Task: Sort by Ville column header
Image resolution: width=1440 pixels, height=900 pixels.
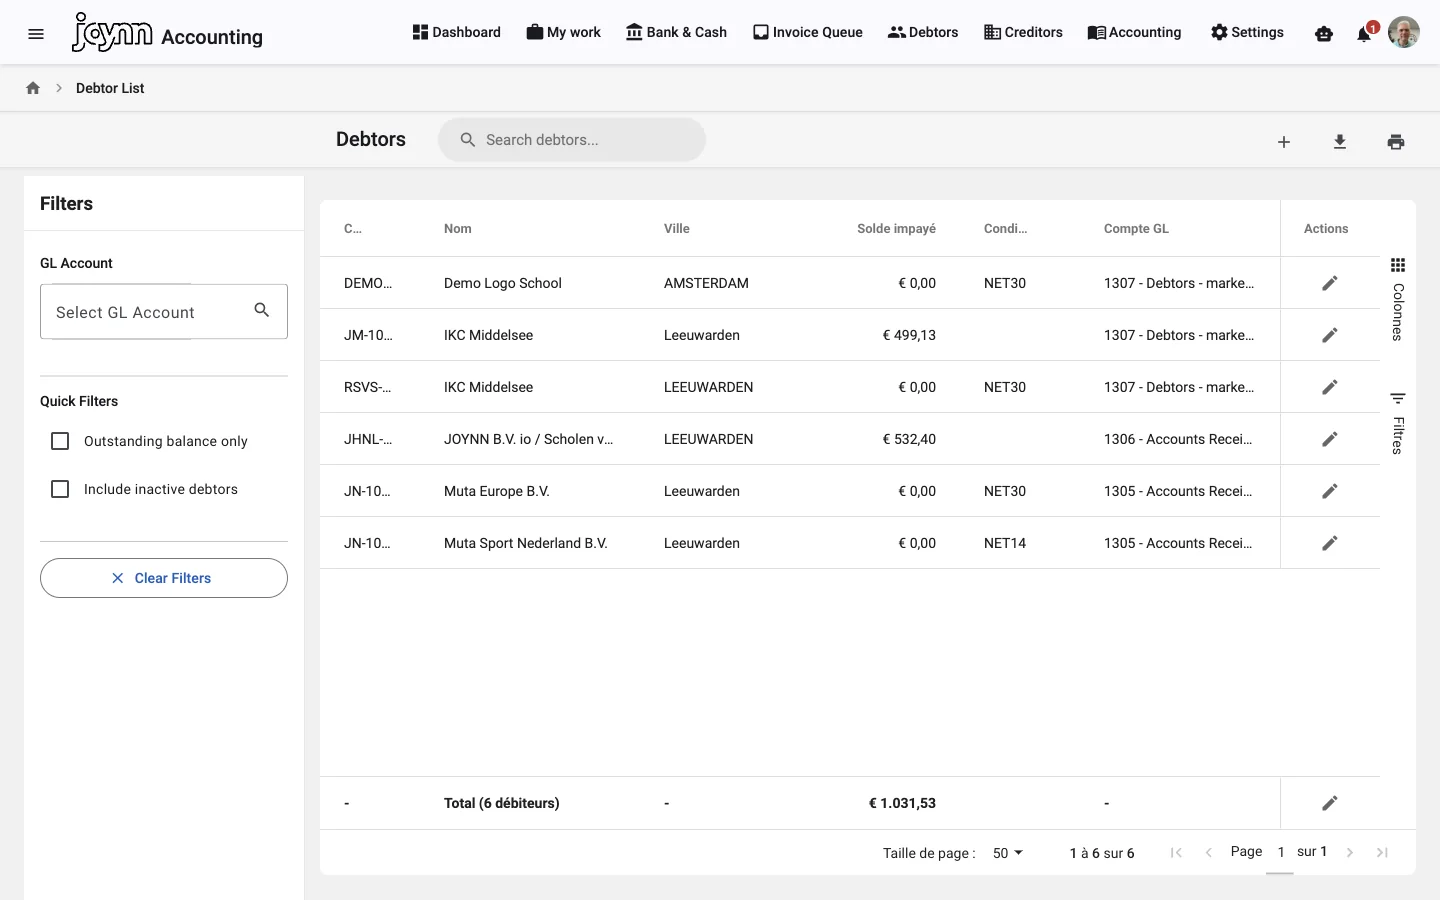Action: point(677,229)
